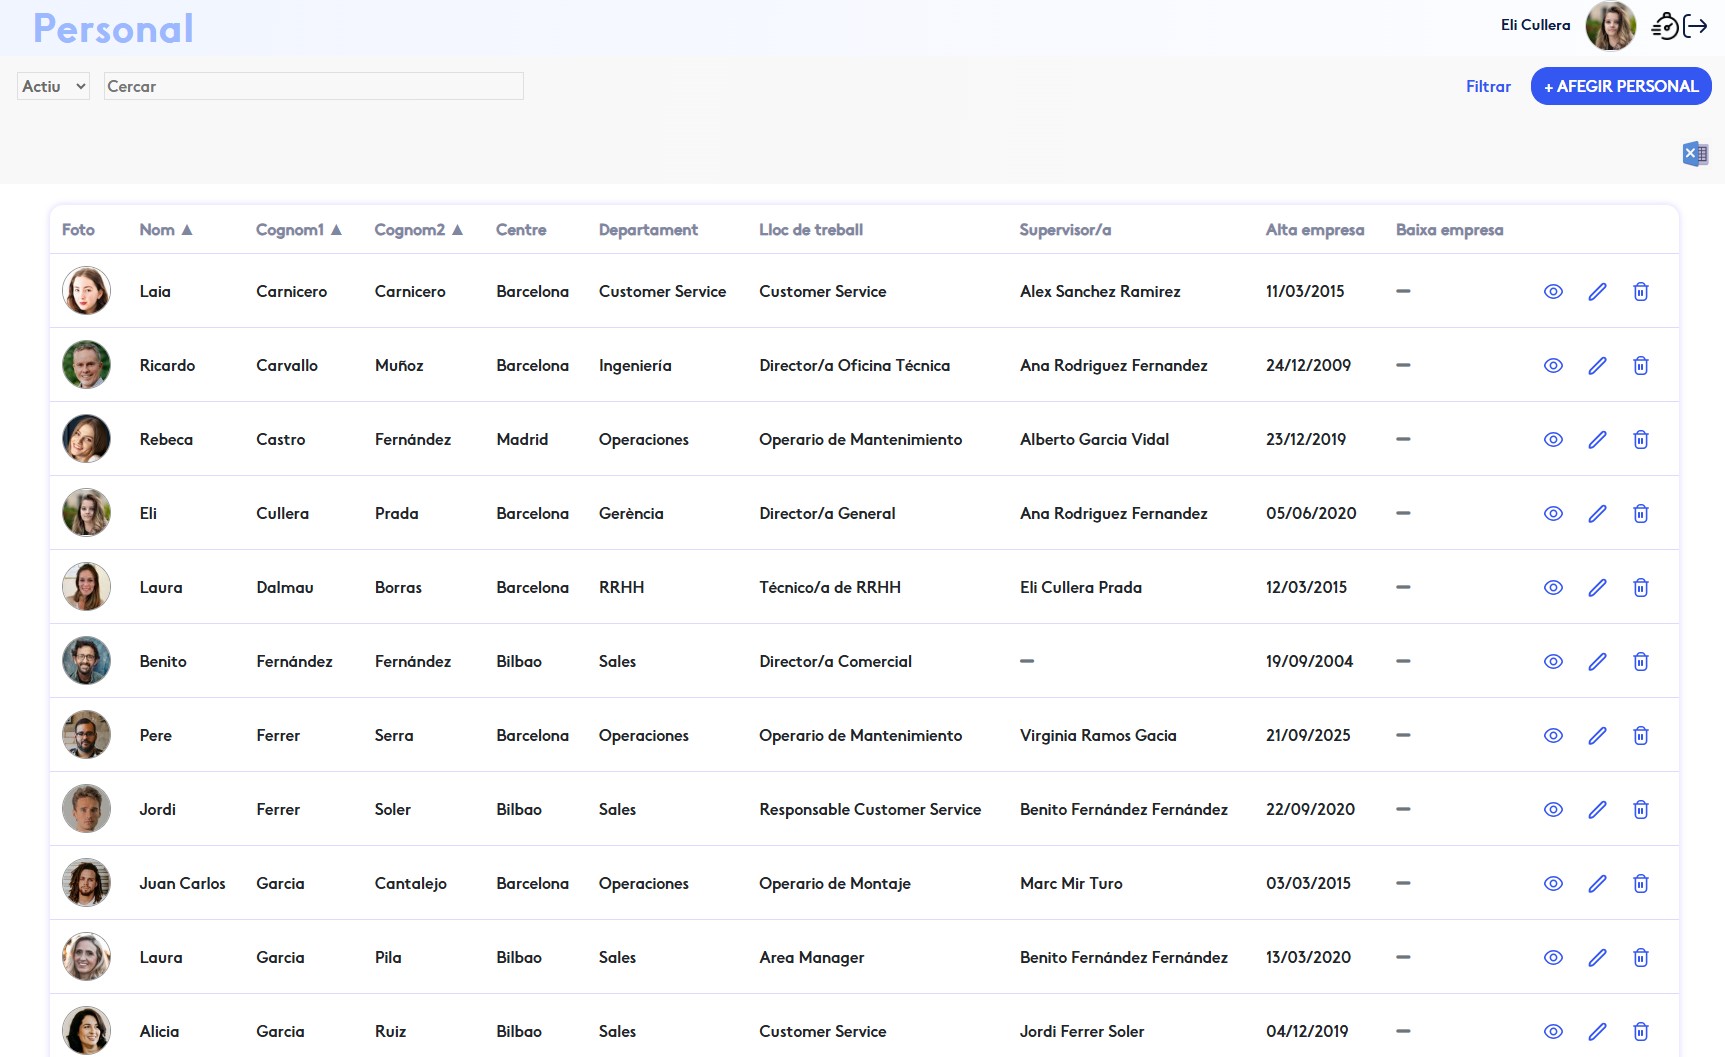
Task: Click the Afegir Personal button
Action: [1620, 87]
